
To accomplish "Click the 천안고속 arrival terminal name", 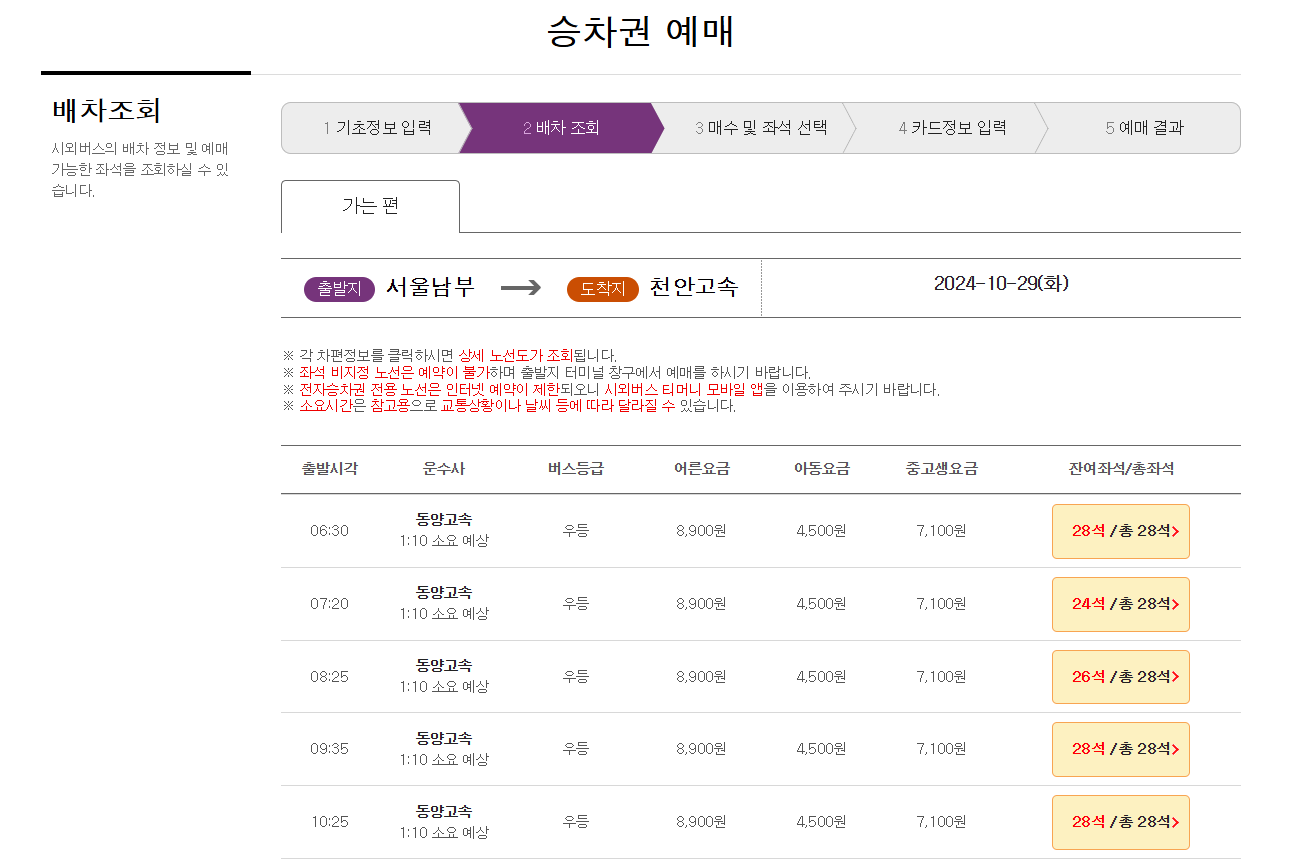I will coord(694,288).
